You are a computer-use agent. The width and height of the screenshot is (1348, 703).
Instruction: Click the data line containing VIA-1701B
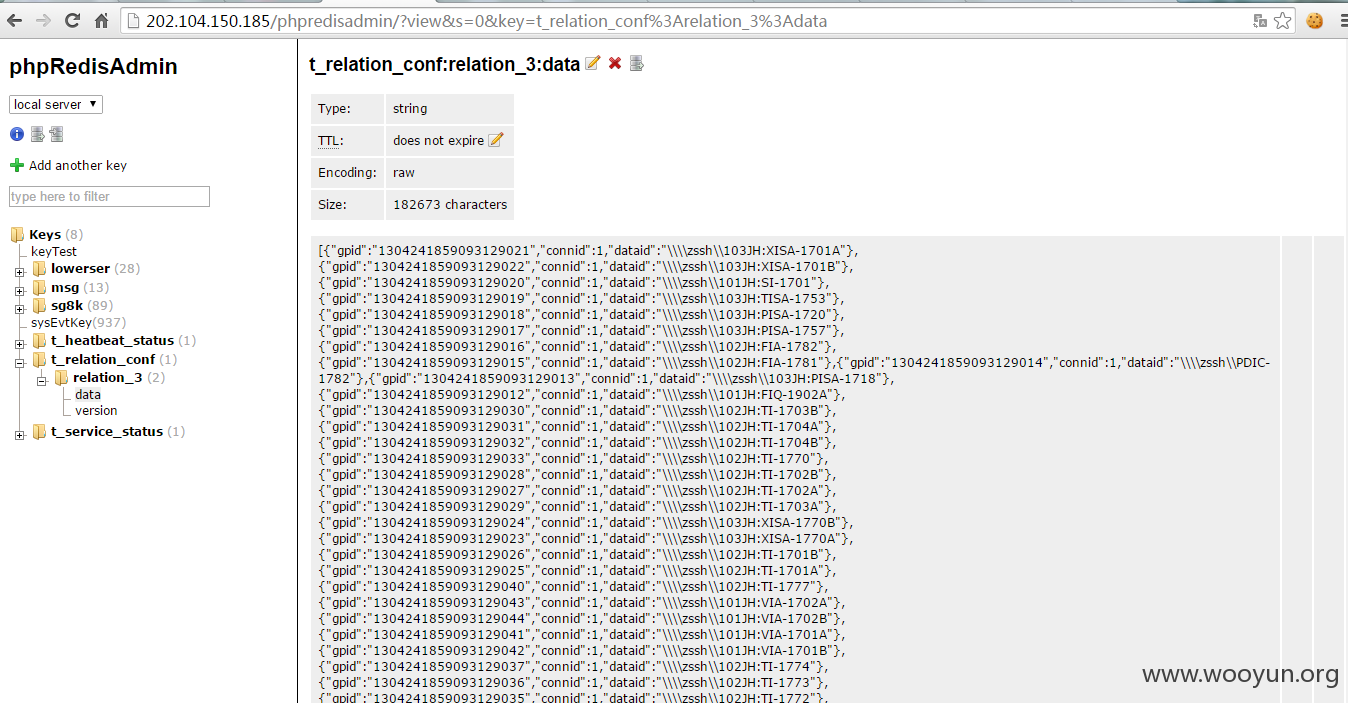[582, 650]
